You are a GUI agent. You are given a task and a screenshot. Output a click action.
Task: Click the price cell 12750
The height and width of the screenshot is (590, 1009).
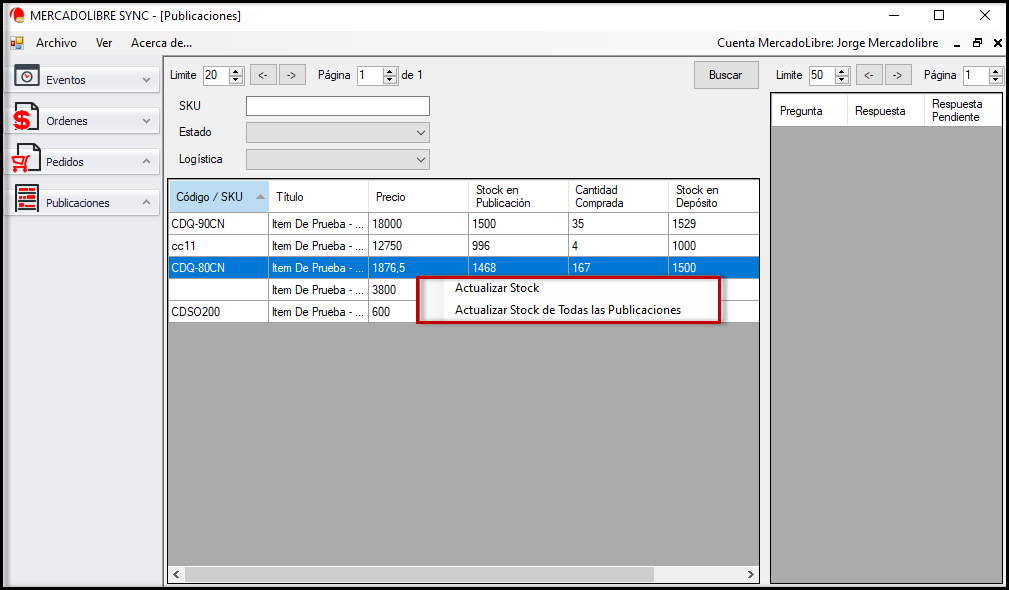[x=418, y=246]
